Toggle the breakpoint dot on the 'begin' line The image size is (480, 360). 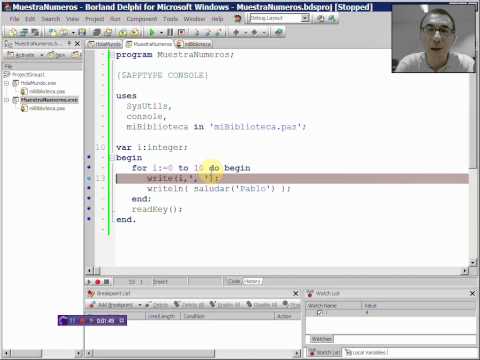click(89, 157)
